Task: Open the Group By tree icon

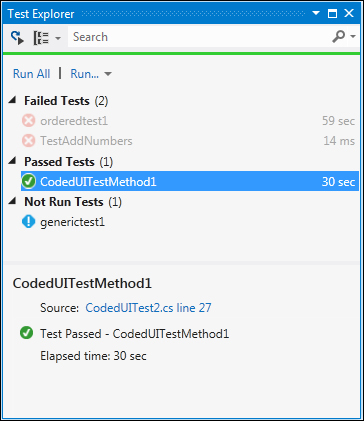Action: [41, 38]
